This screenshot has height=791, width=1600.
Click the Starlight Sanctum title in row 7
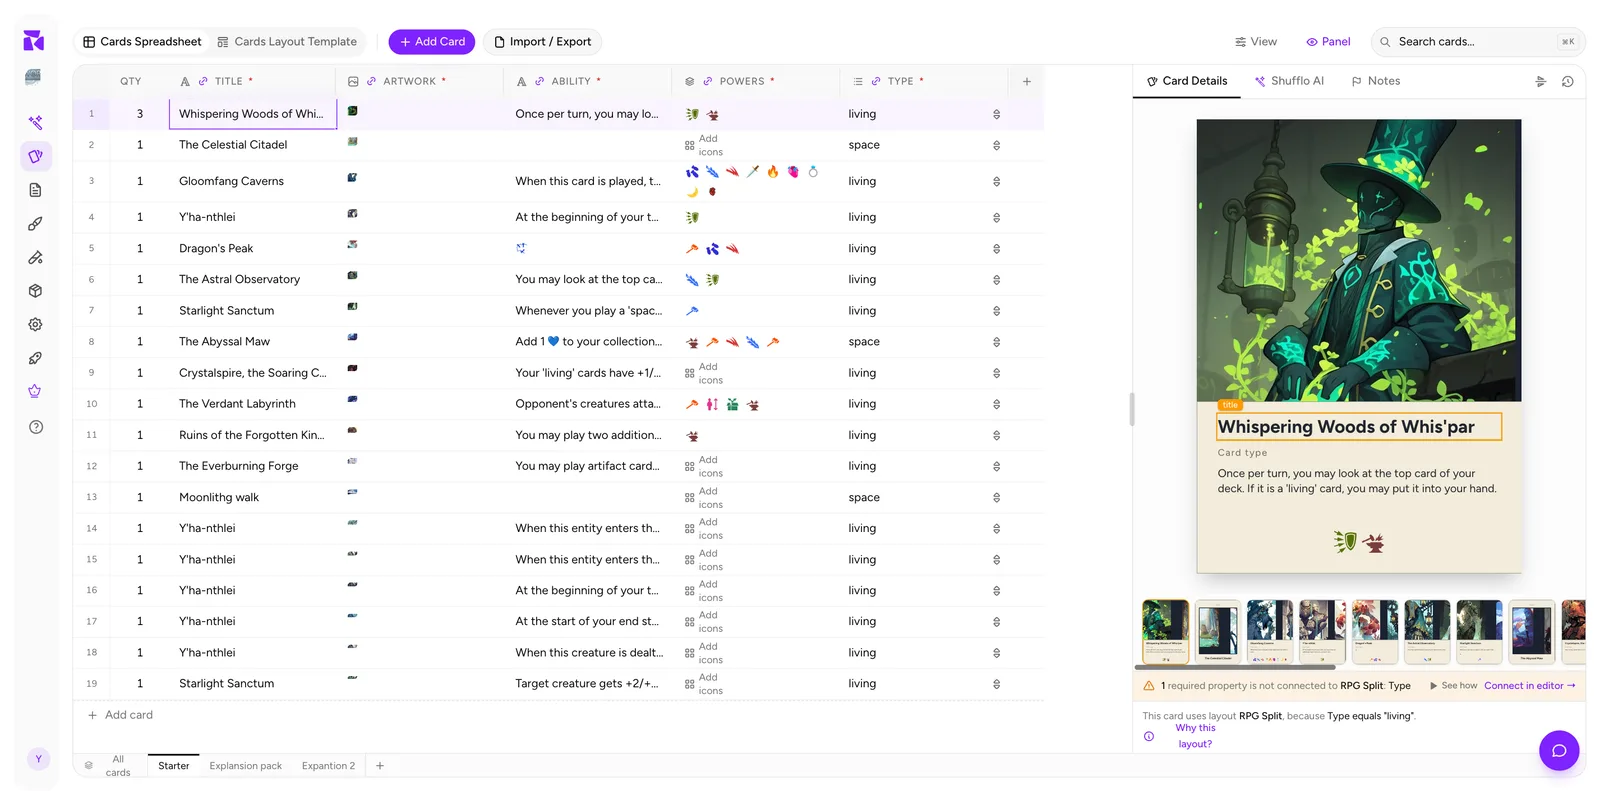pyautogui.click(x=226, y=311)
